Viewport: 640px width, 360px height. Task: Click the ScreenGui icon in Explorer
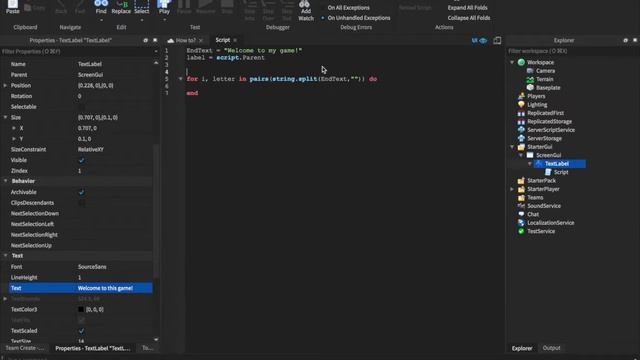click(530, 155)
